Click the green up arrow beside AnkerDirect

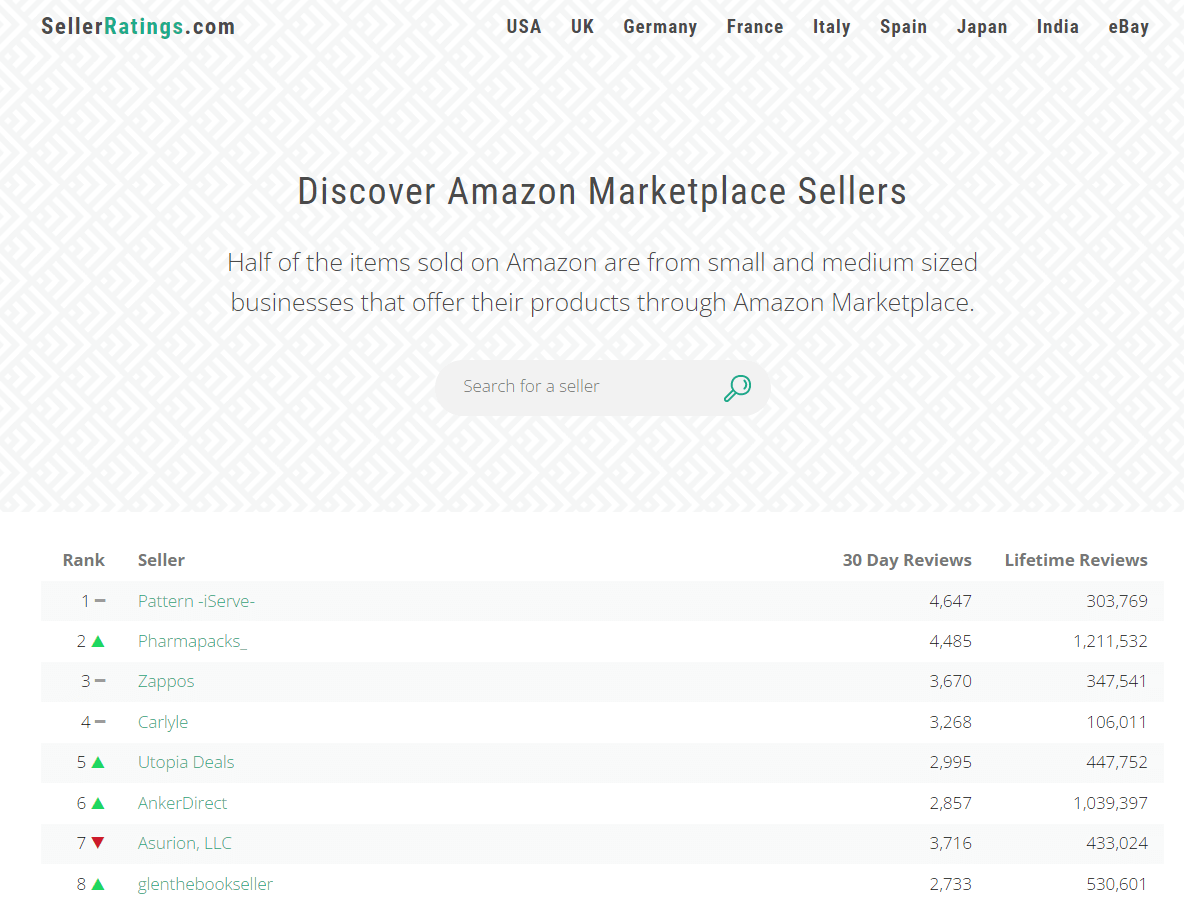pos(97,803)
